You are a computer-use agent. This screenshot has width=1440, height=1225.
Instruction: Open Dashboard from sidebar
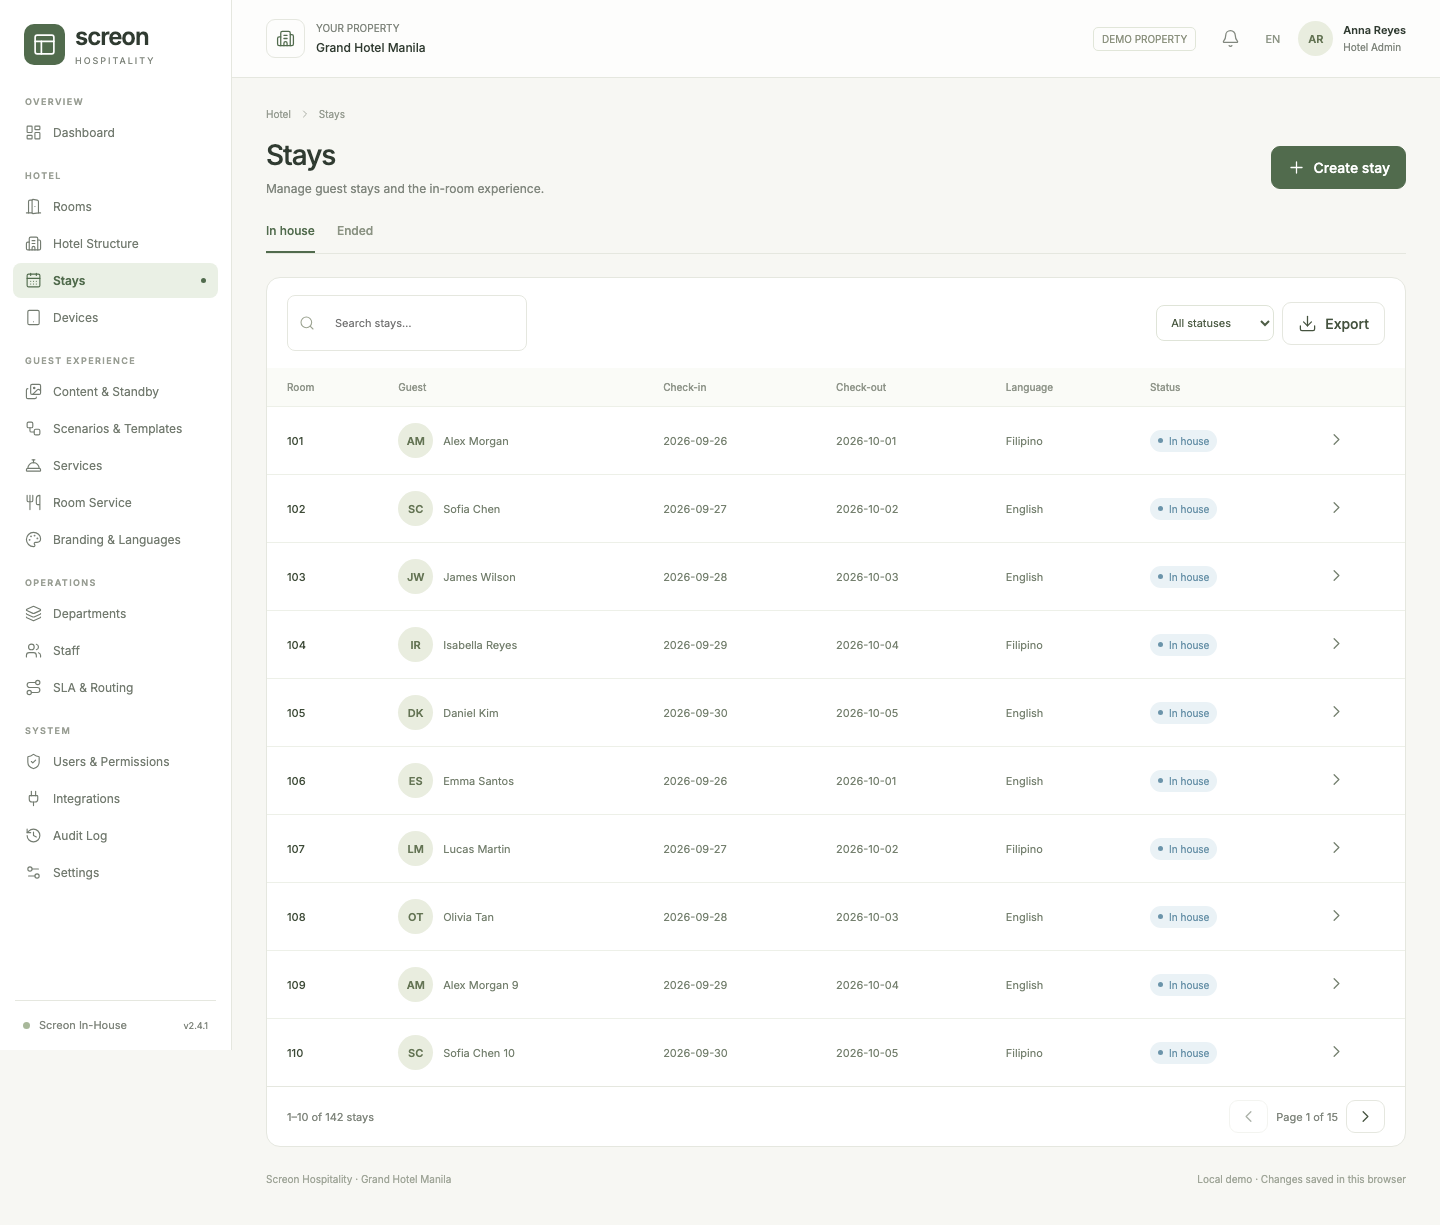[116, 133]
